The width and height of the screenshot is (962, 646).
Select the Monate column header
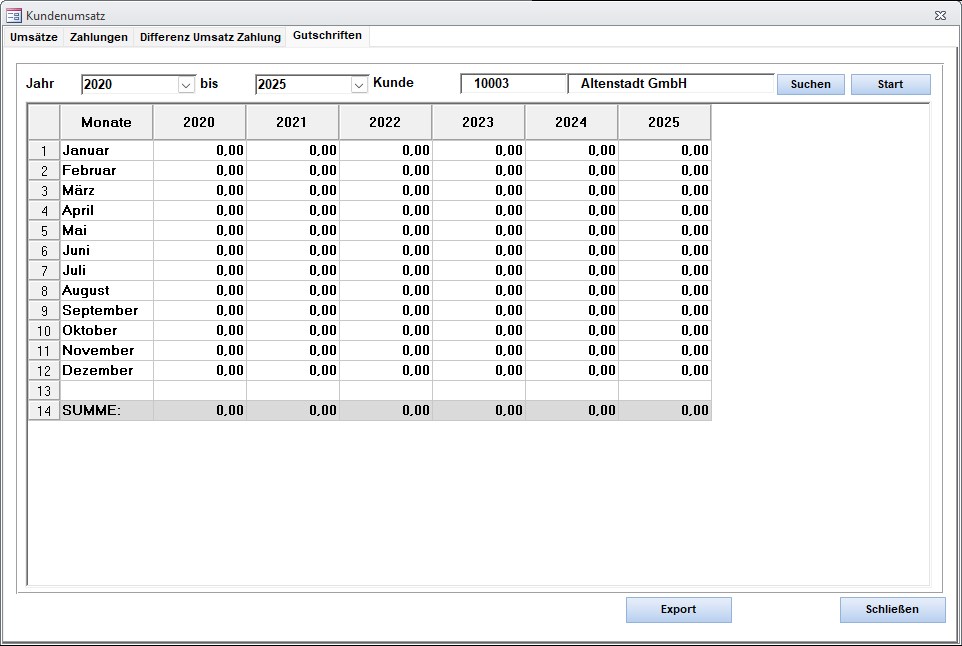point(106,122)
